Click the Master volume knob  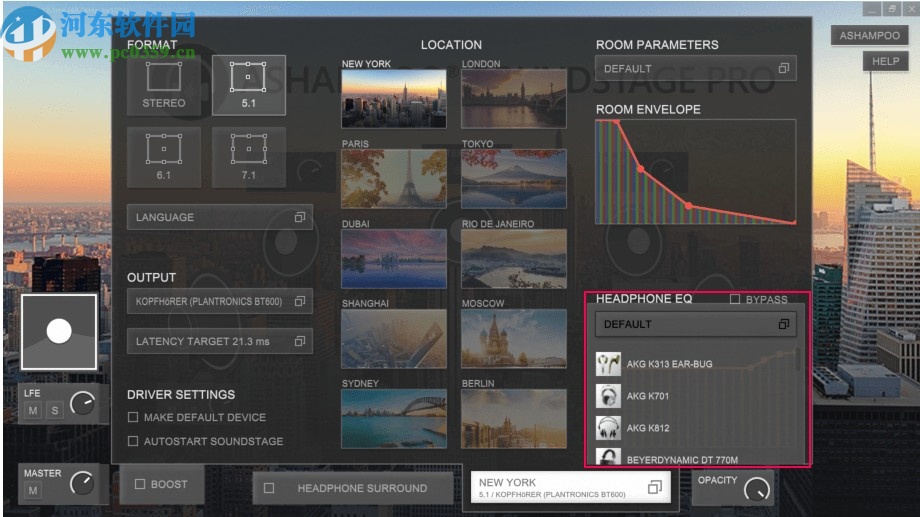pyautogui.click(x=82, y=484)
